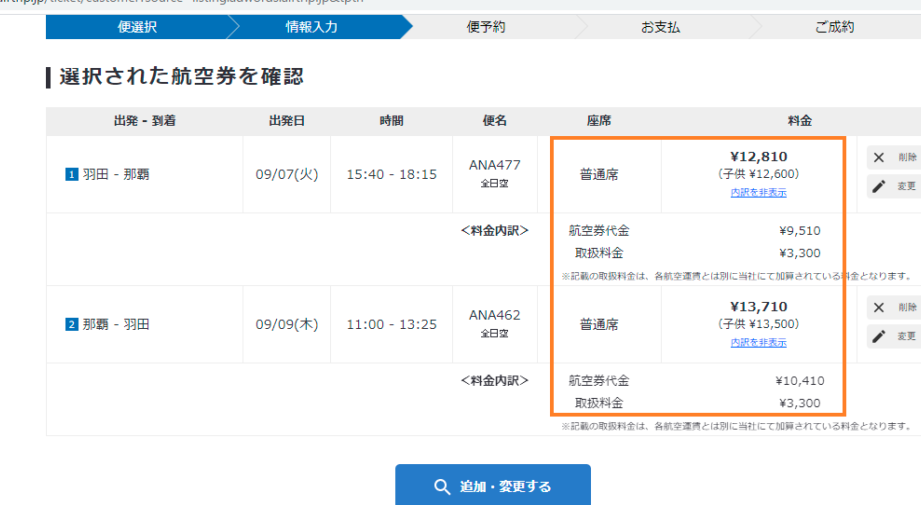The image size is (921, 505).
Task: Click the magnifier icon on 追加・変更する button
Action: [x=442, y=487]
